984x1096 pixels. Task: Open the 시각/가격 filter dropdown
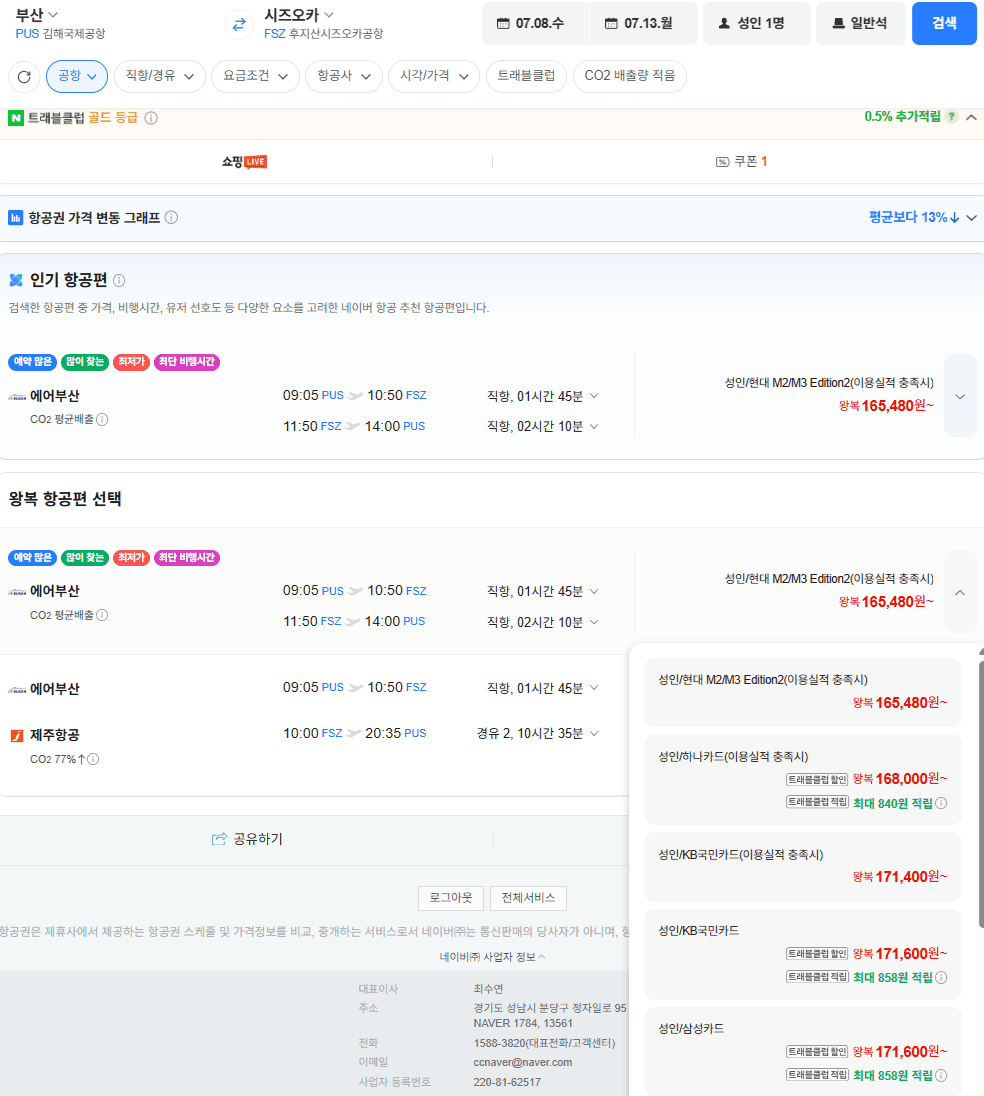pyautogui.click(x=433, y=76)
